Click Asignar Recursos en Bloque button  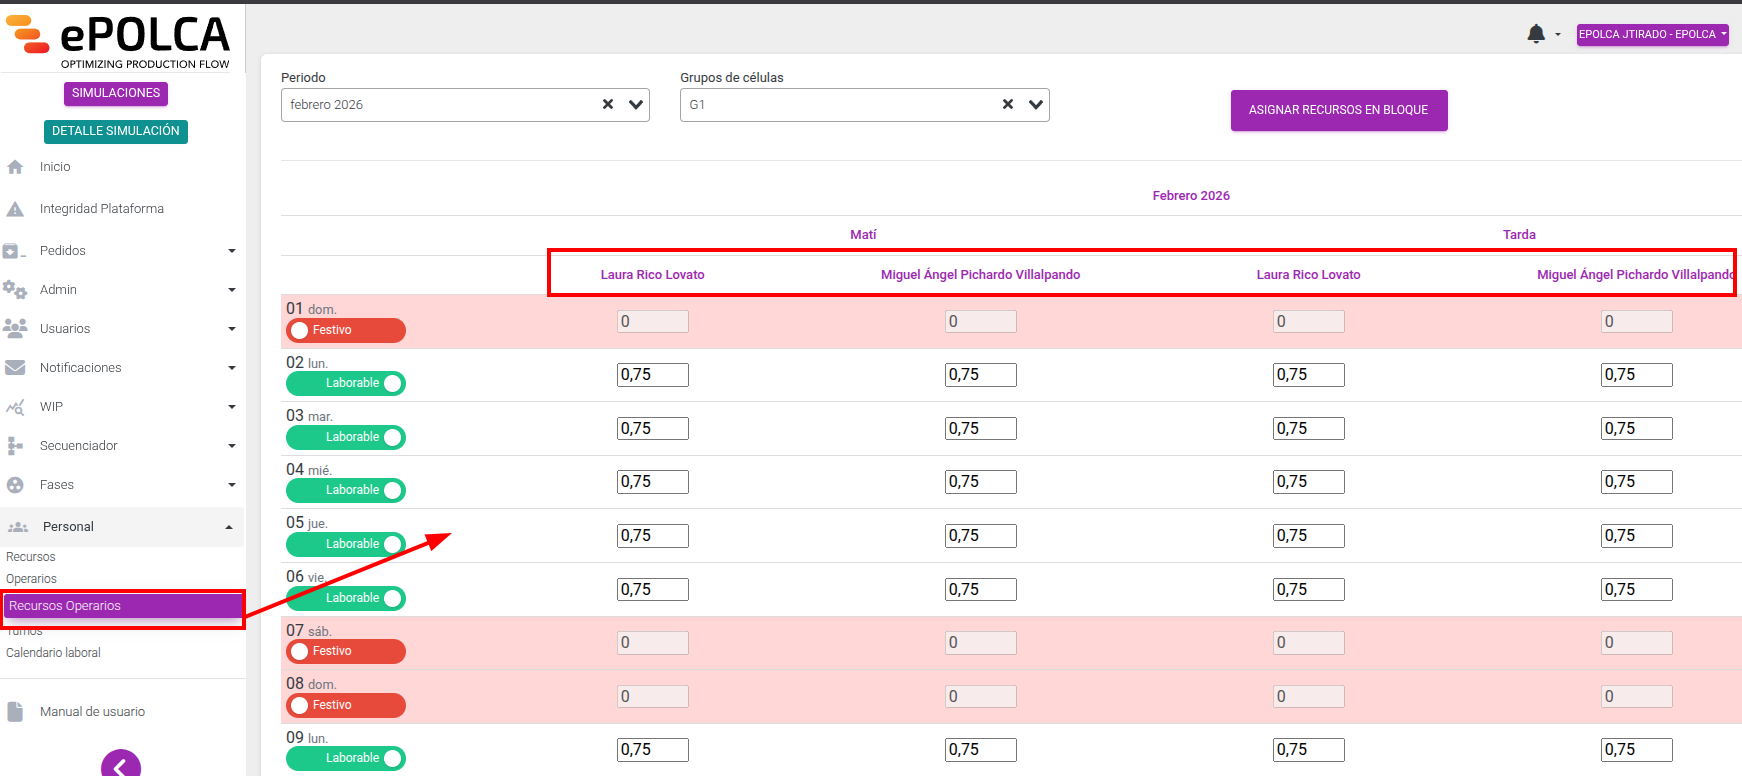click(x=1339, y=110)
